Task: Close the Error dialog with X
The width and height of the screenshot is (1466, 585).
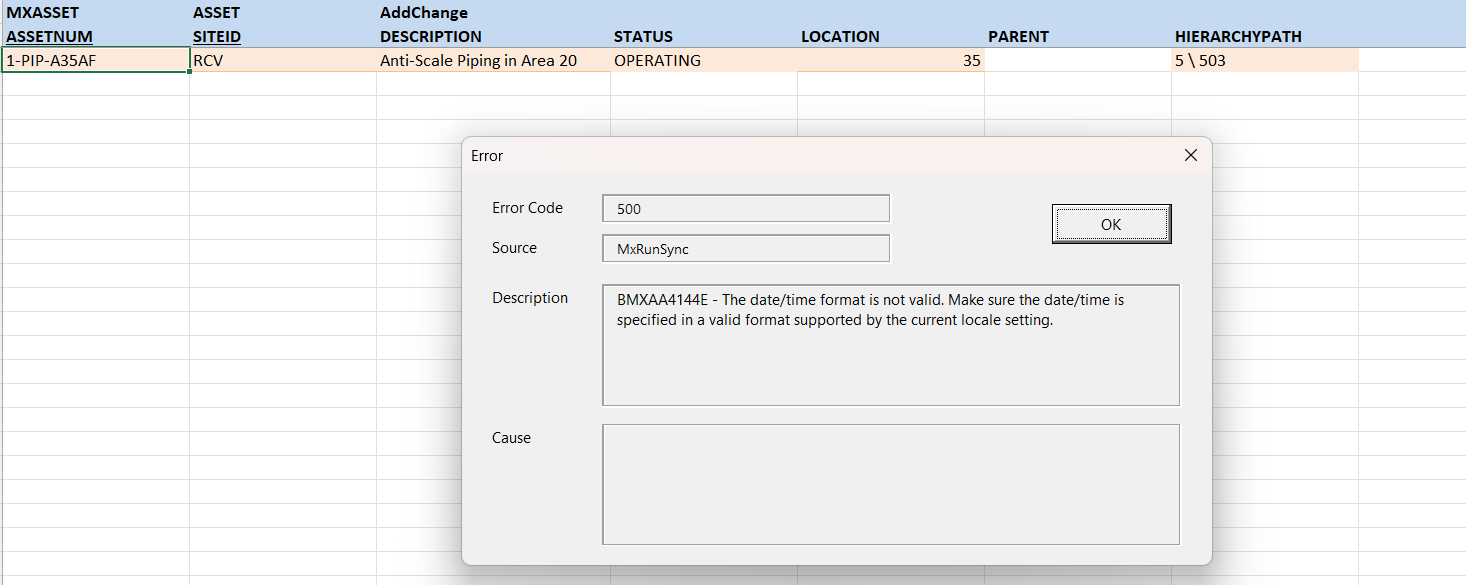Action: [1190, 155]
